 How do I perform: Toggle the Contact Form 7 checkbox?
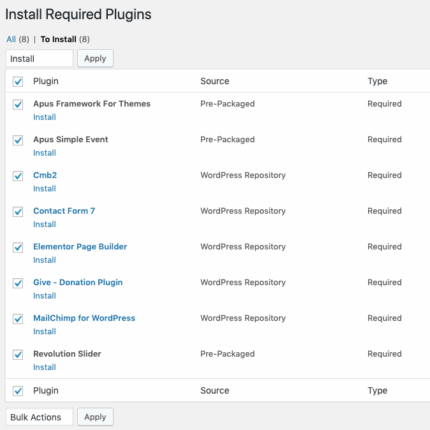18,212
